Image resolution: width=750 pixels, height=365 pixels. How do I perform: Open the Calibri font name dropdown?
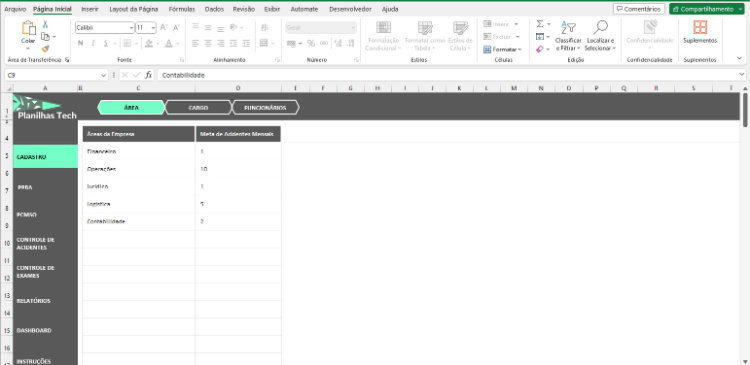[131, 28]
